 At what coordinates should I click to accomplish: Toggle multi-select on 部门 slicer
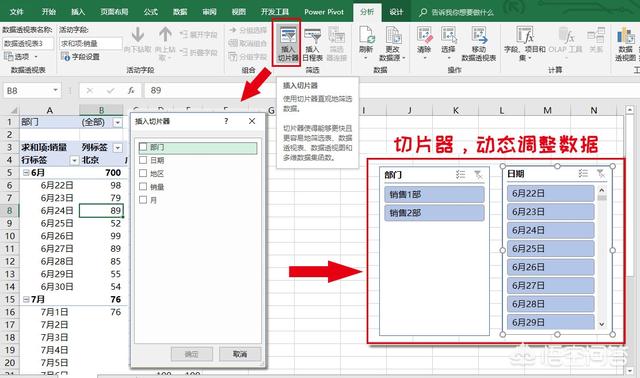[x=460, y=175]
